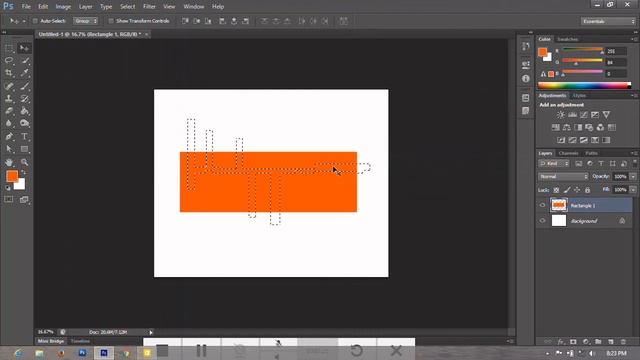Image resolution: width=640 pixels, height=360 pixels.
Task: Select the Rectangle 1 layer thumbnail
Action: [x=559, y=205]
